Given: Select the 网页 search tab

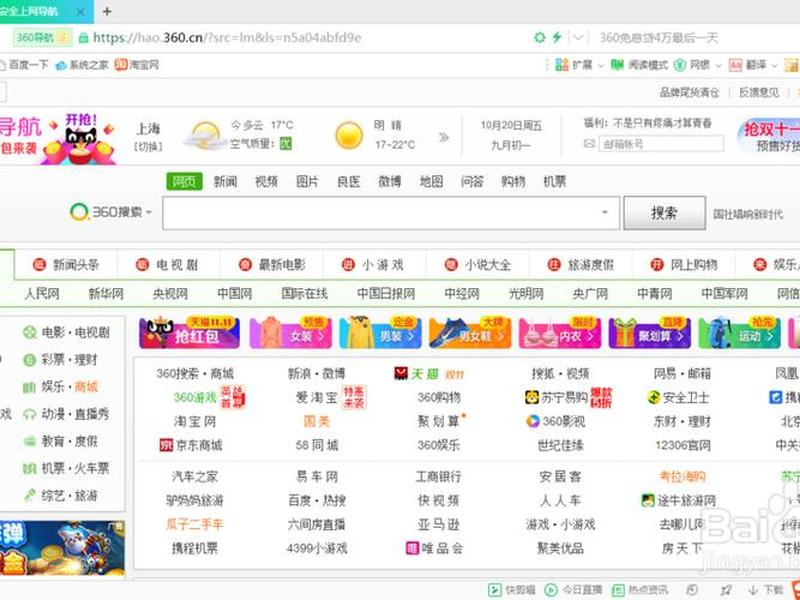Looking at the screenshot, I should click(x=184, y=181).
